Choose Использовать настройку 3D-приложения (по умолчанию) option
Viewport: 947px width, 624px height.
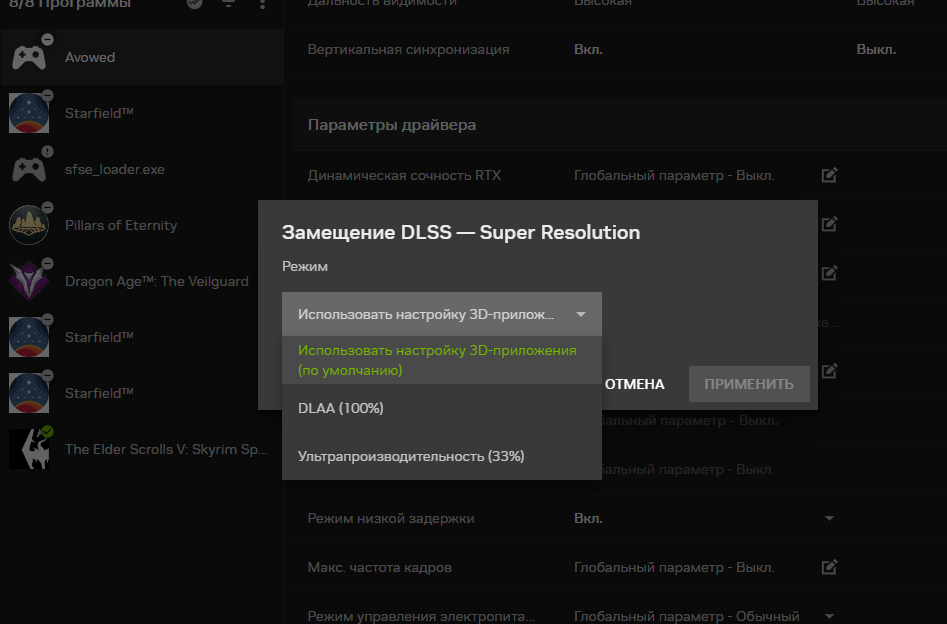(x=441, y=360)
